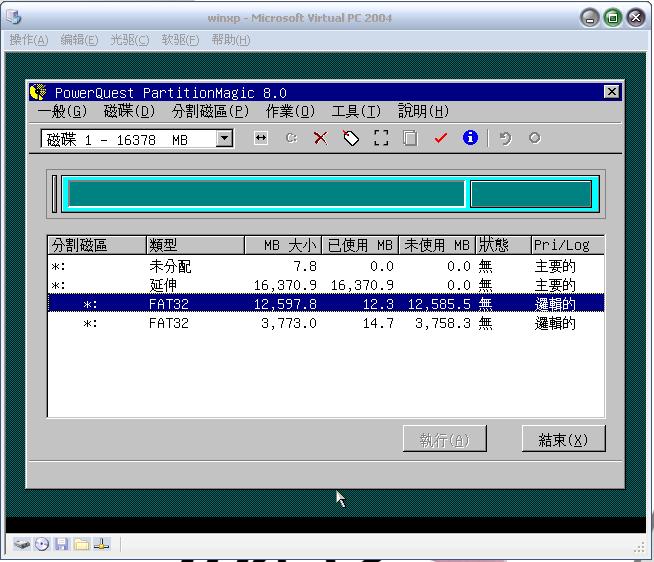Click the 分割磁區 column header
The height and width of the screenshot is (562, 654).
click(97, 245)
